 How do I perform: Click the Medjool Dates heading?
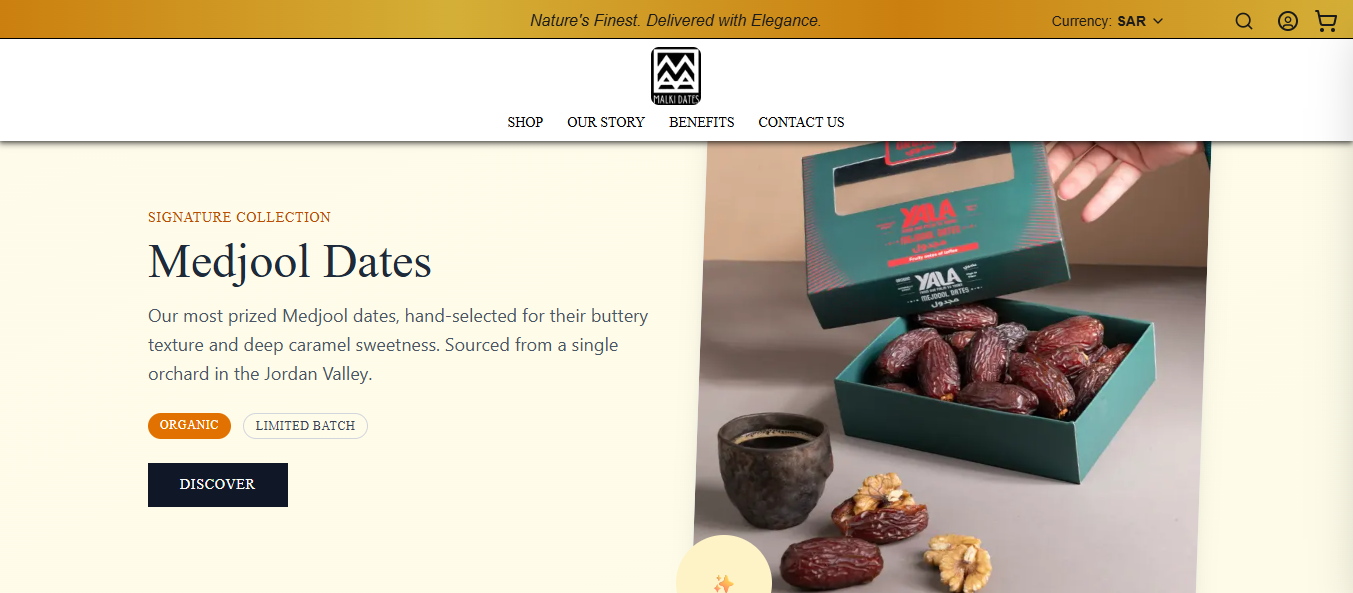click(x=290, y=262)
